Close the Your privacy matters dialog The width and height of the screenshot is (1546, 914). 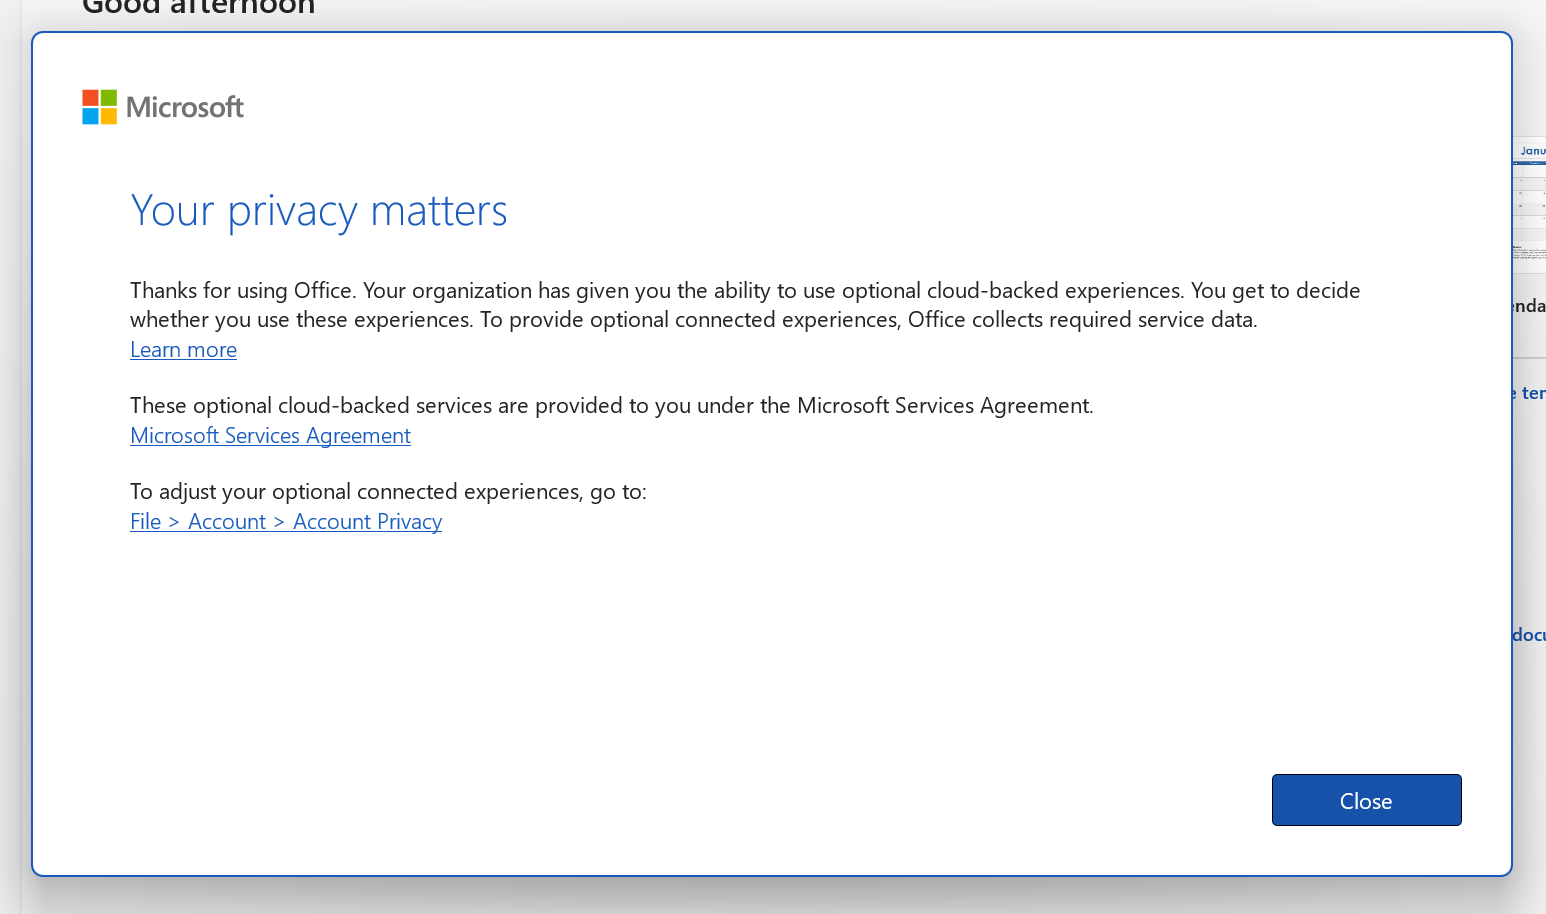(x=1366, y=800)
